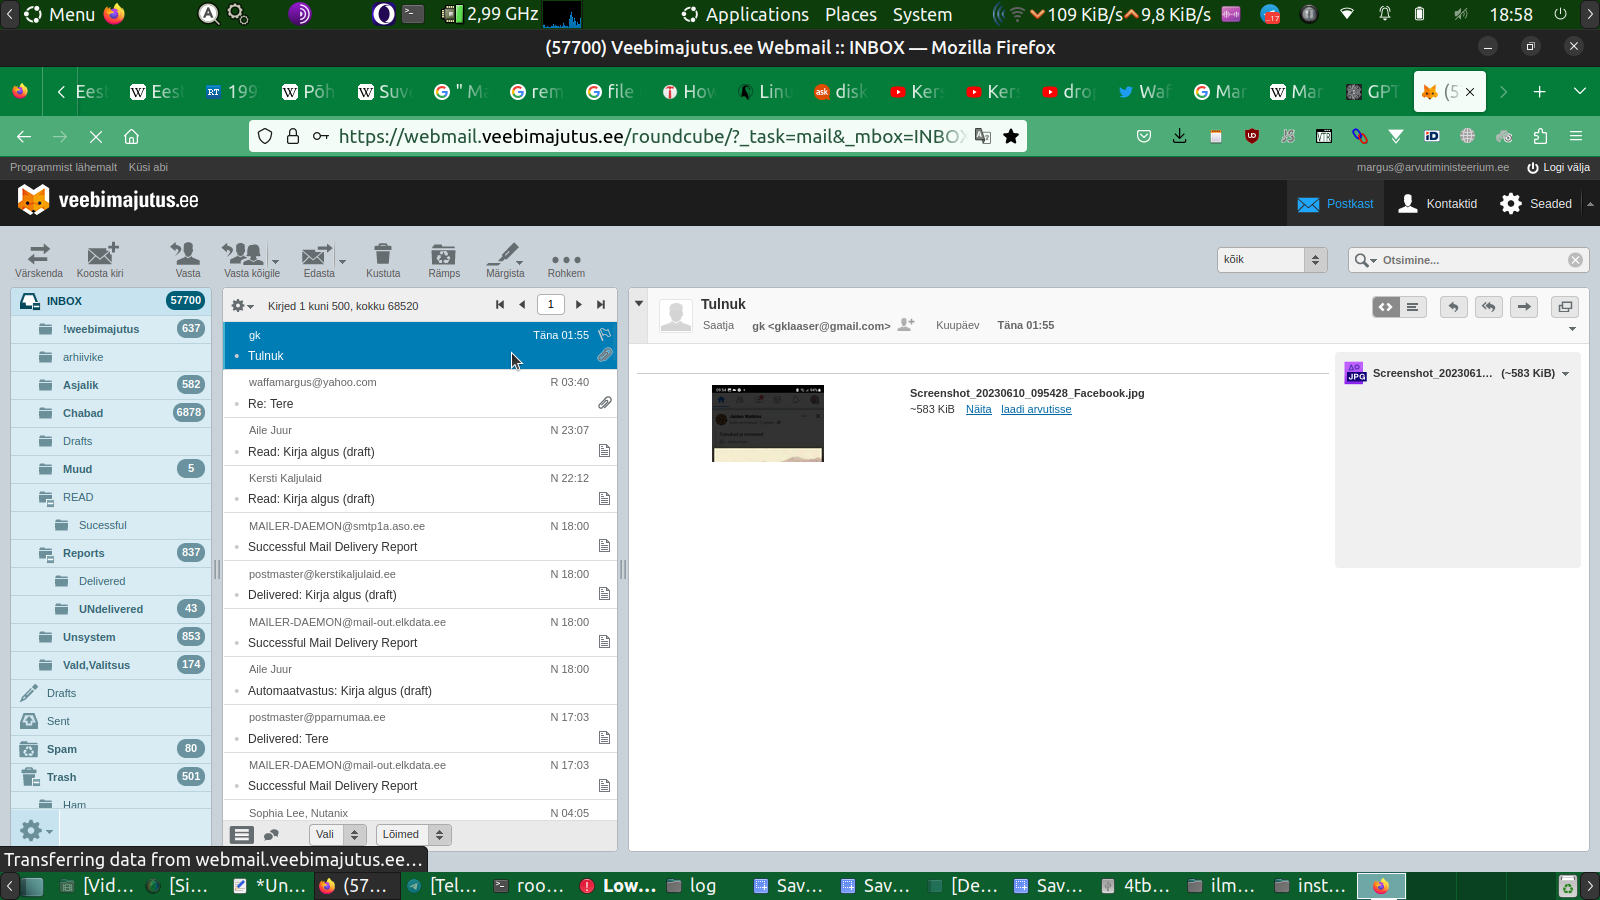1600x900 pixels.
Task: Click the paperclip icon on Re: Tere message
Action: tap(605, 403)
